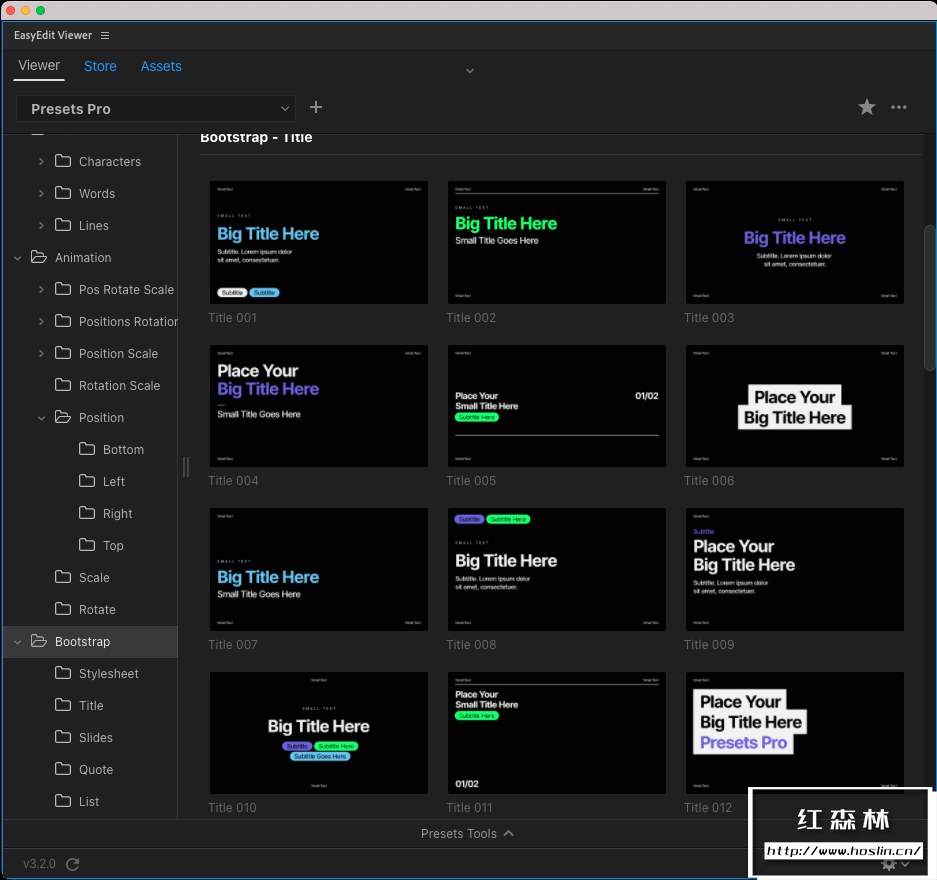Switch to the Store tab
The height and width of the screenshot is (880, 937).
[100, 66]
